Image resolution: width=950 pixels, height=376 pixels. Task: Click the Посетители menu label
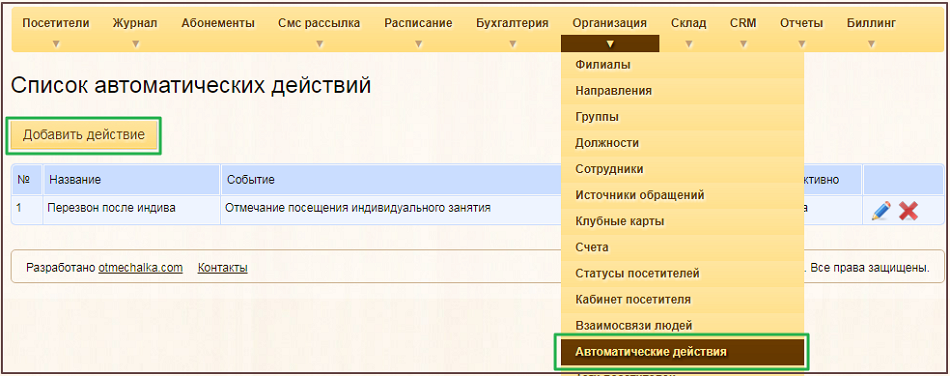56,24
